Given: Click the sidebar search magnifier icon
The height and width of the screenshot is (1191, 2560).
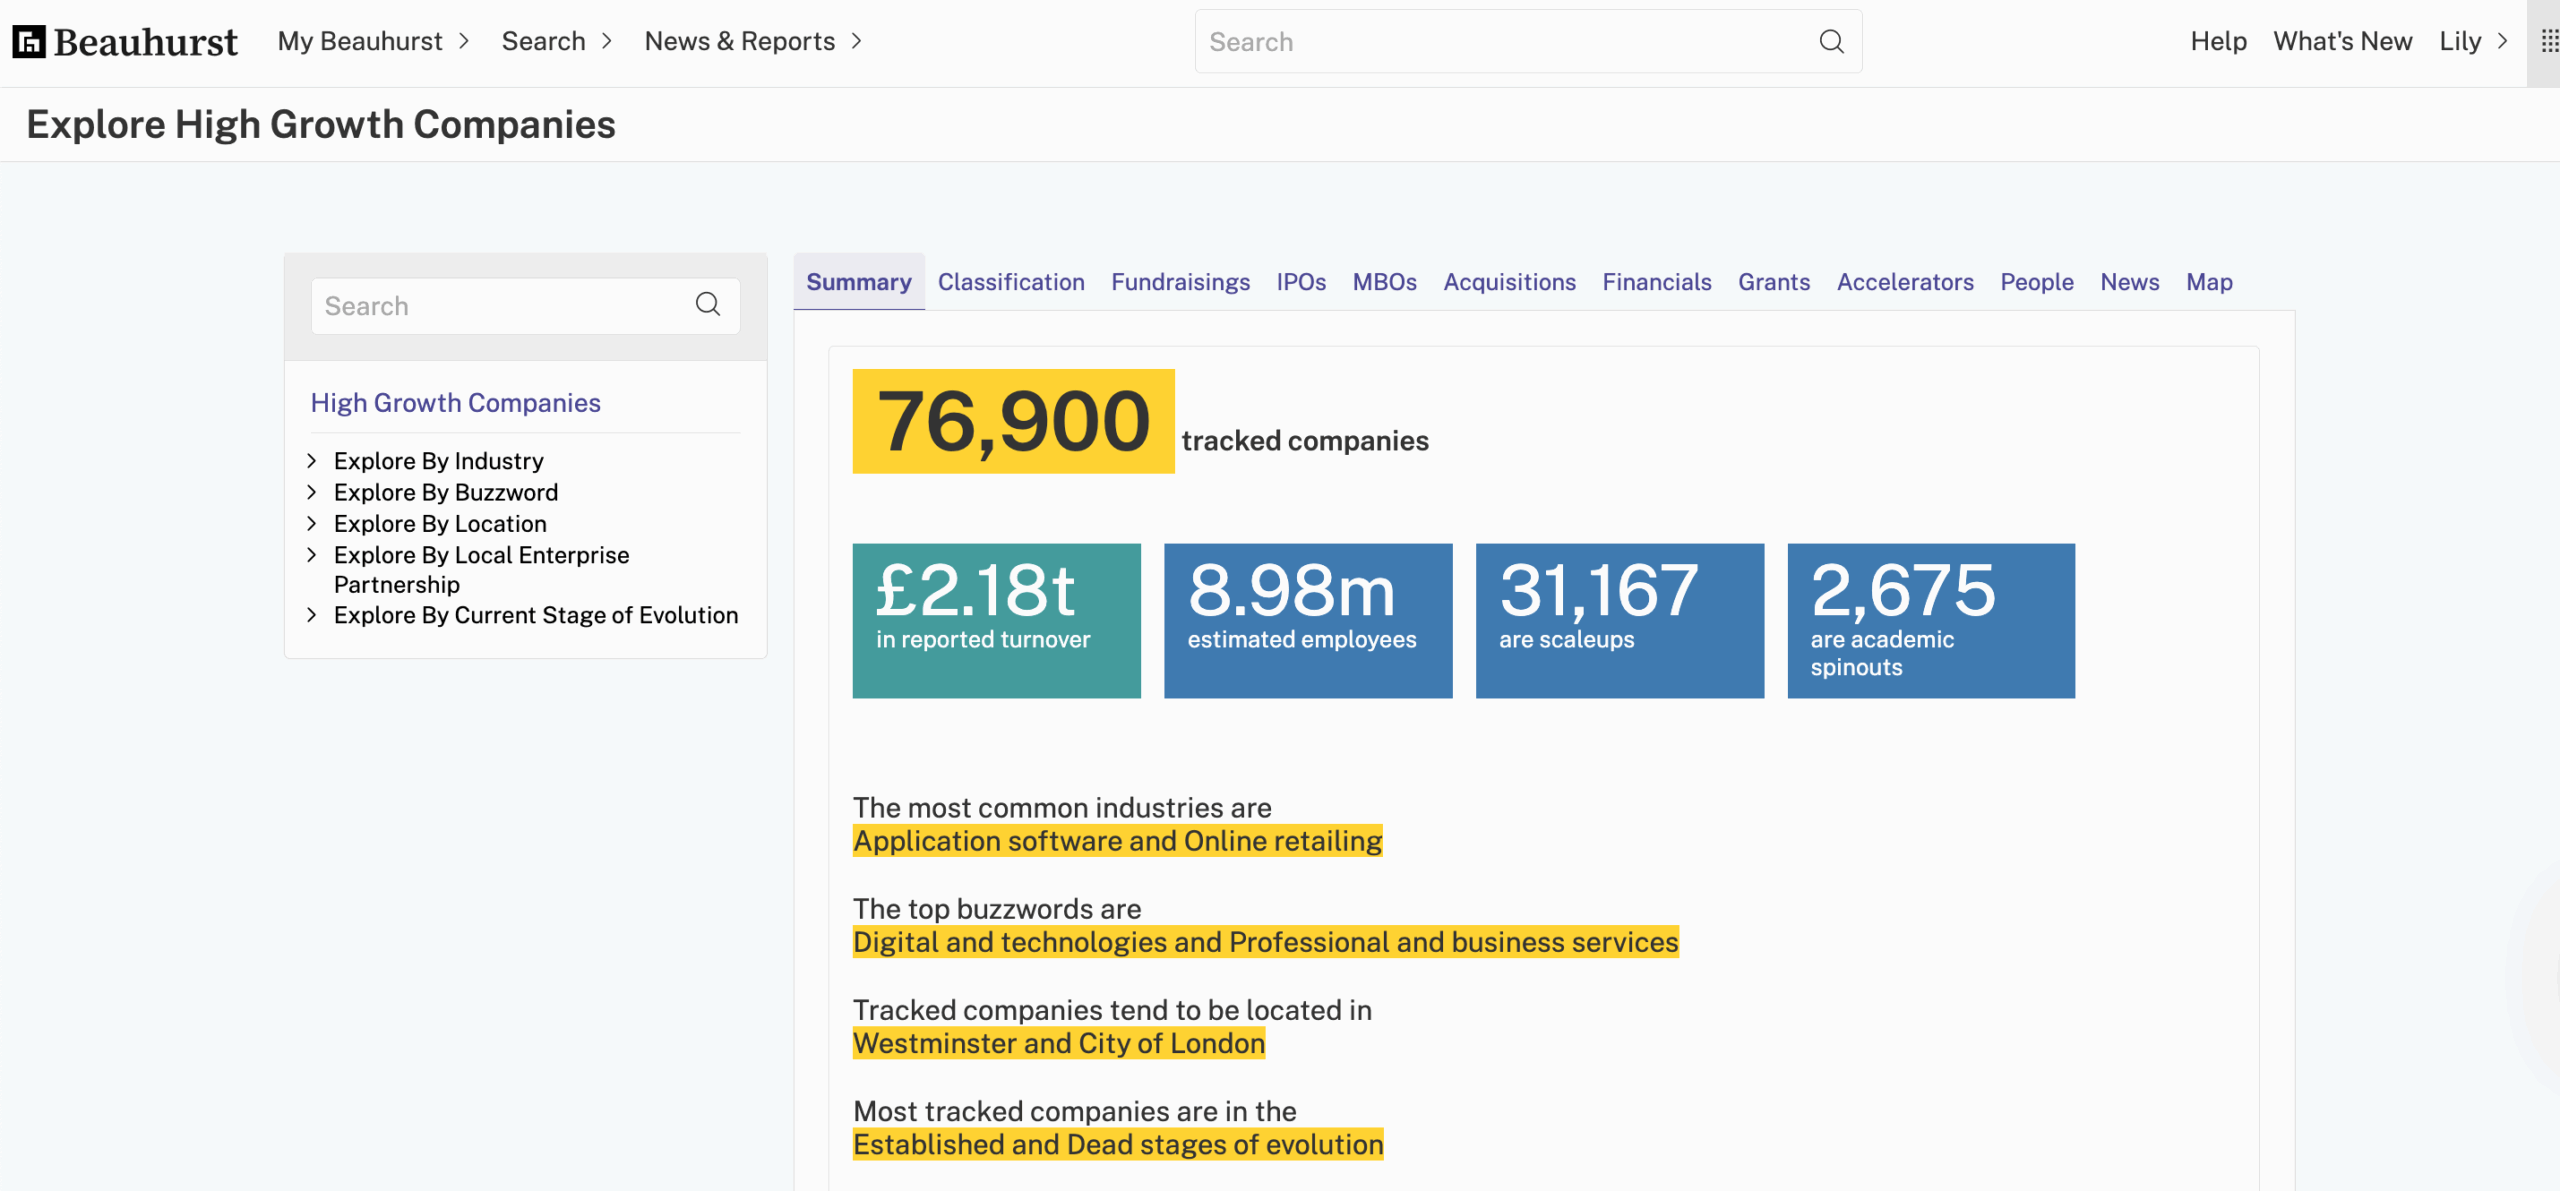Looking at the screenshot, I should click(x=708, y=304).
